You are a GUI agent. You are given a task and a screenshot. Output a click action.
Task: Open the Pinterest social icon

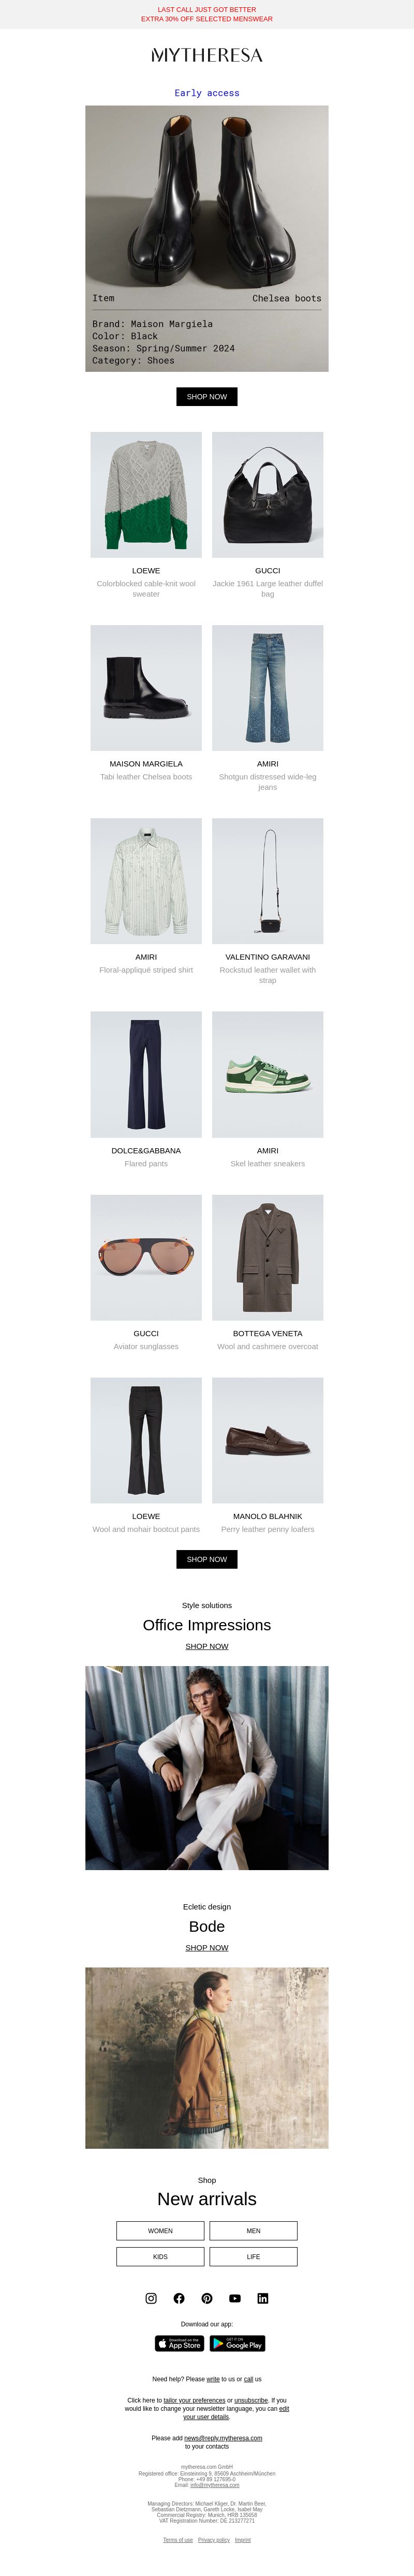[x=207, y=2298]
